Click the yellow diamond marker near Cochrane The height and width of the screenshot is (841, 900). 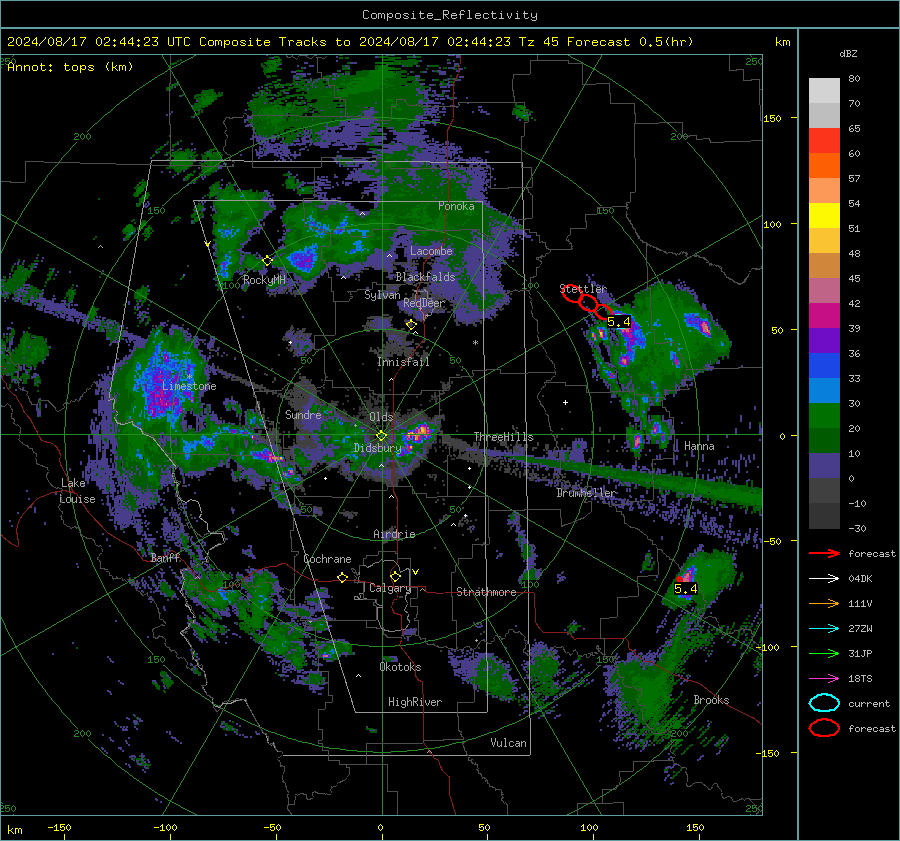pyautogui.click(x=342, y=577)
